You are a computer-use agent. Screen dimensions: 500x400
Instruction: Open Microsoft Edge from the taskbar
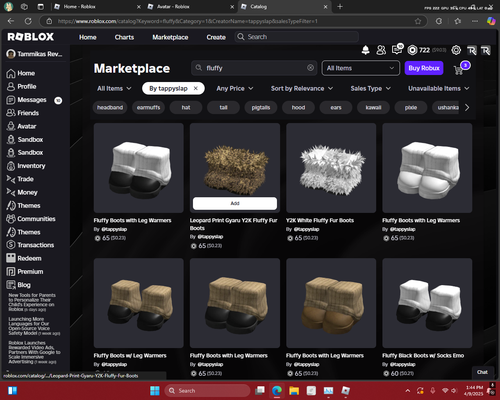[277, 390]
